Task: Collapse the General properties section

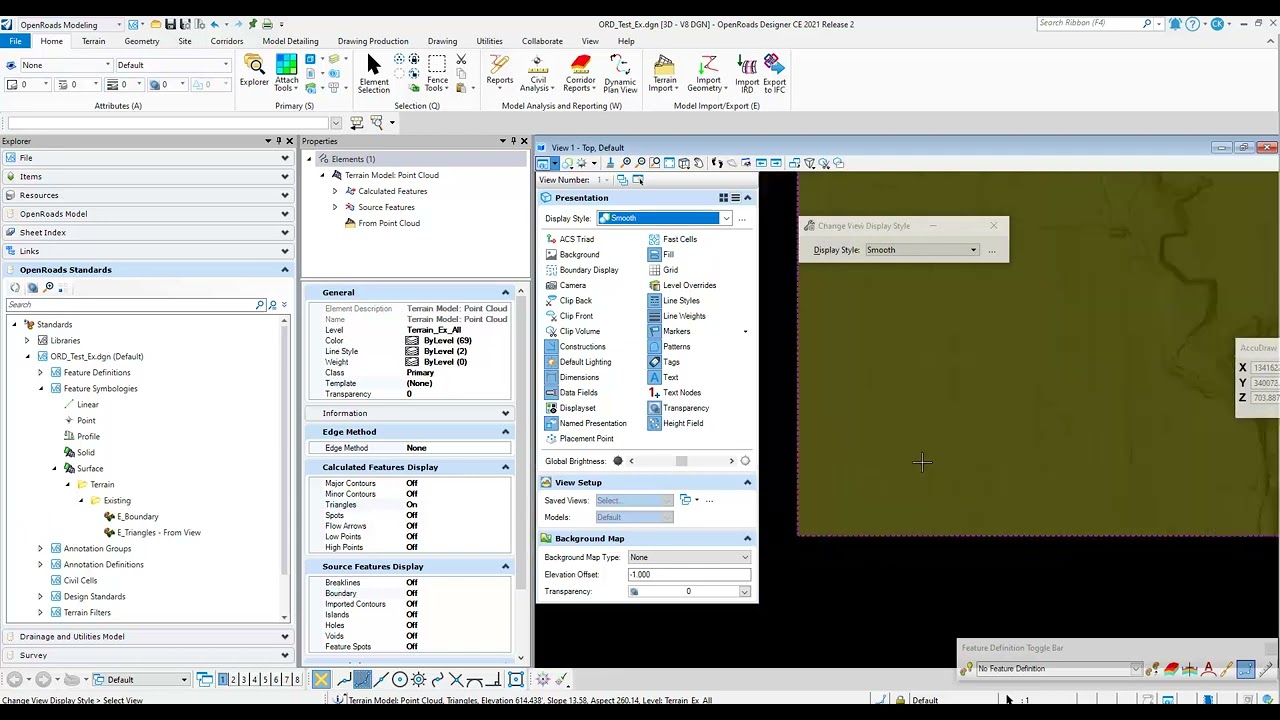Action: click(x=505, y=292)
